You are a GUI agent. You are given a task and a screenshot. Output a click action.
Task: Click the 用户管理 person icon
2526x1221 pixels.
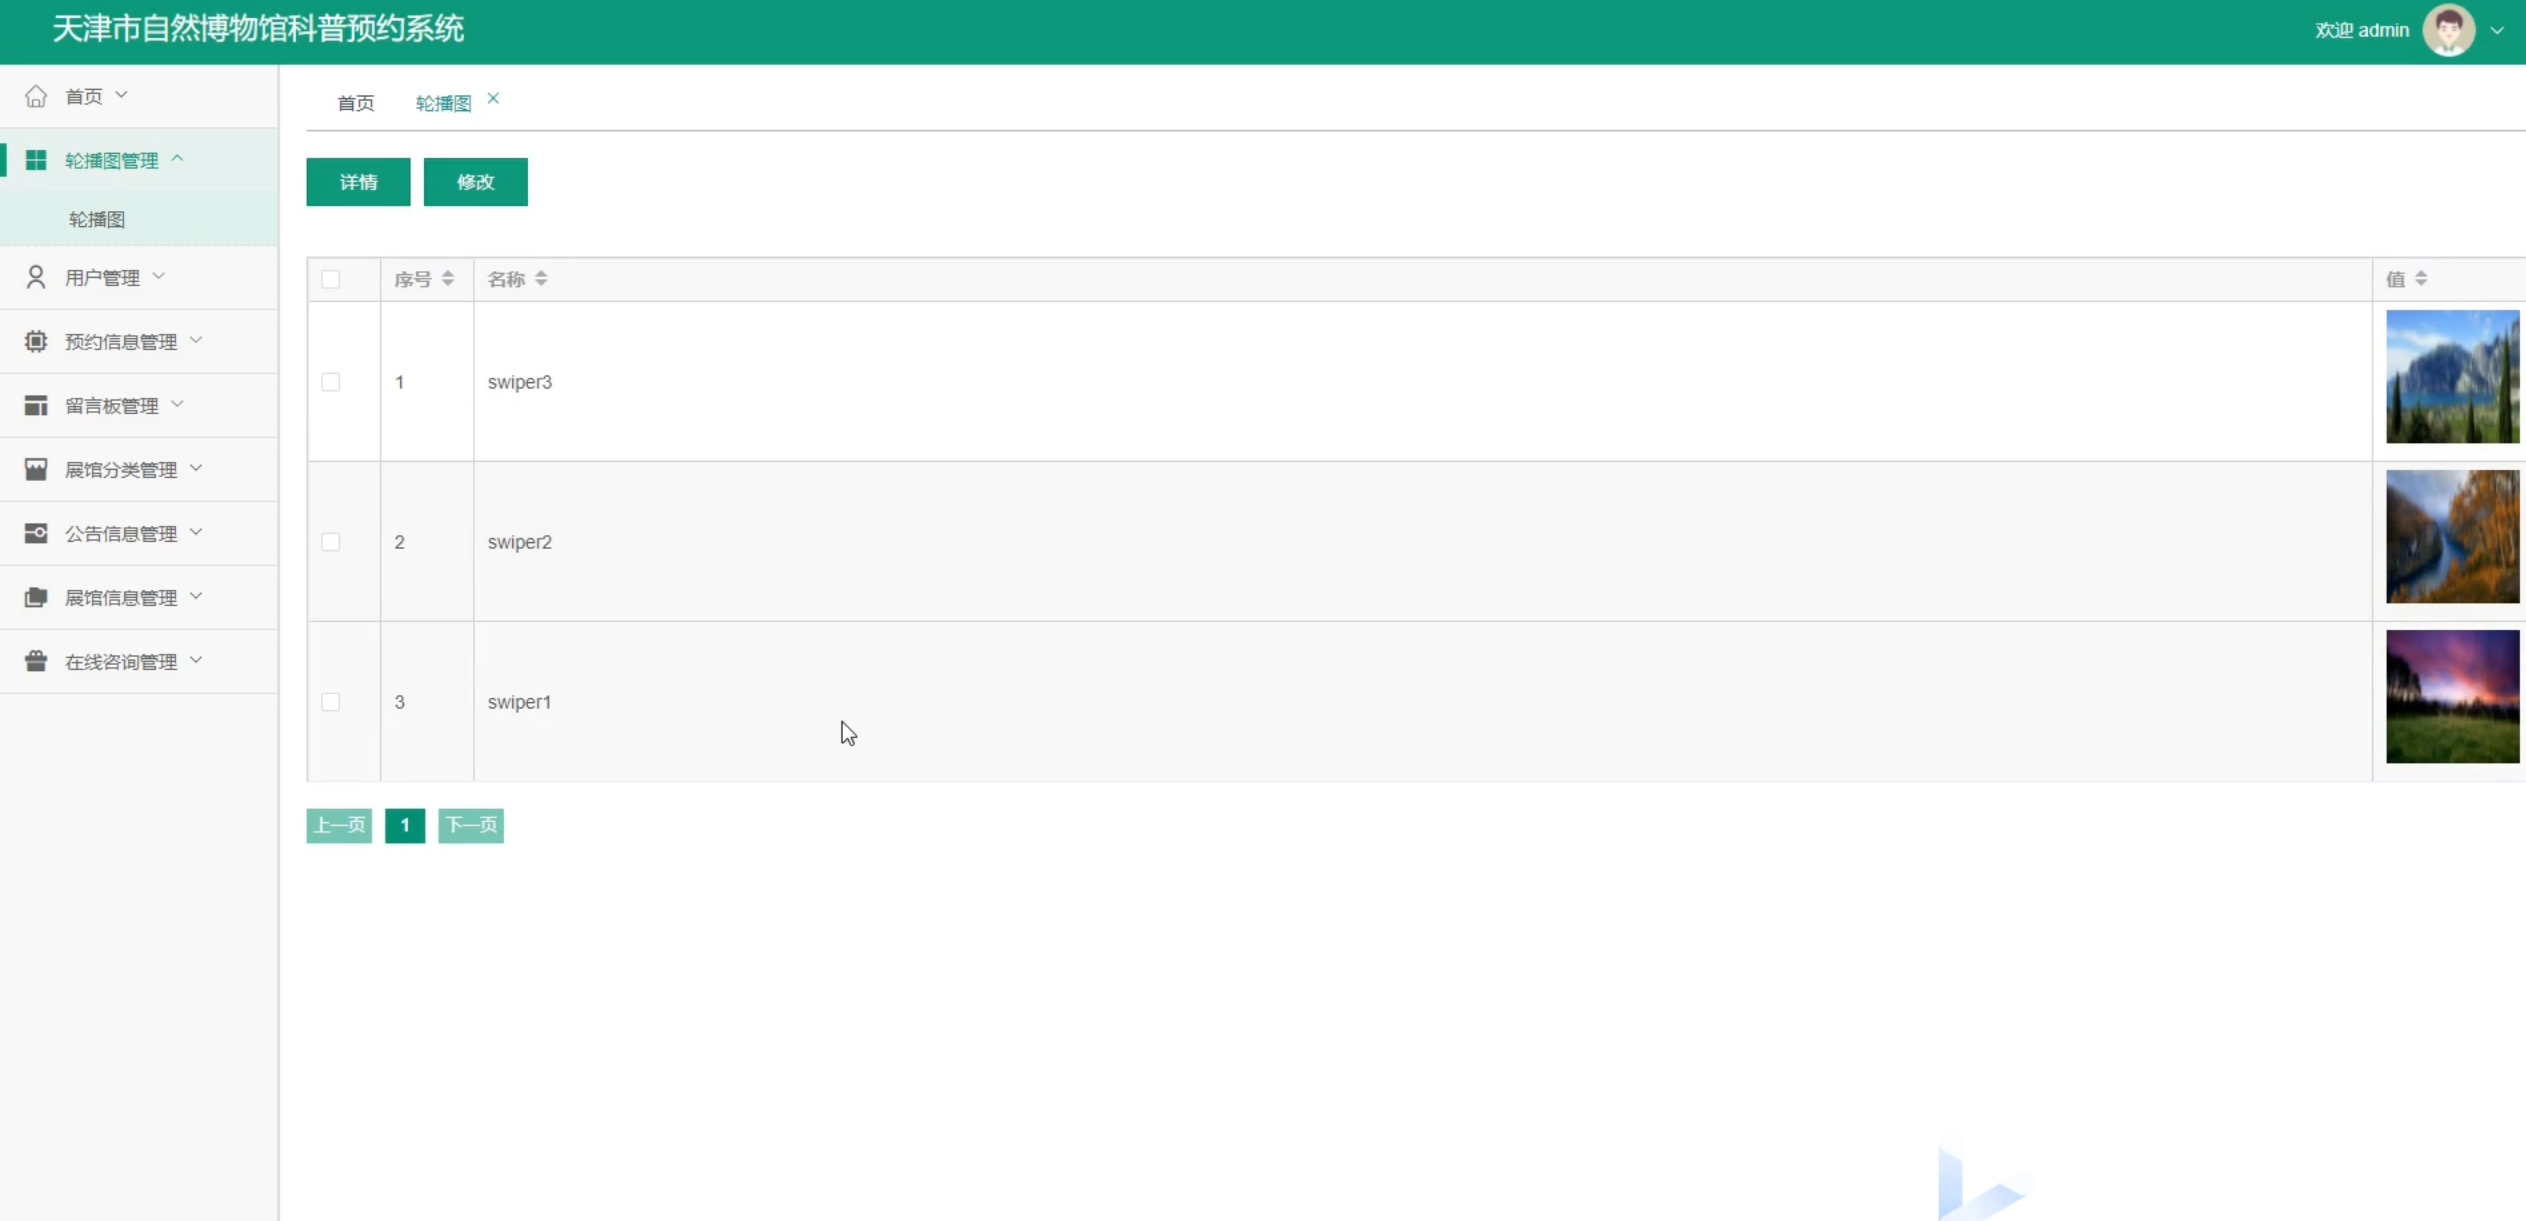[x=36, y=277]
